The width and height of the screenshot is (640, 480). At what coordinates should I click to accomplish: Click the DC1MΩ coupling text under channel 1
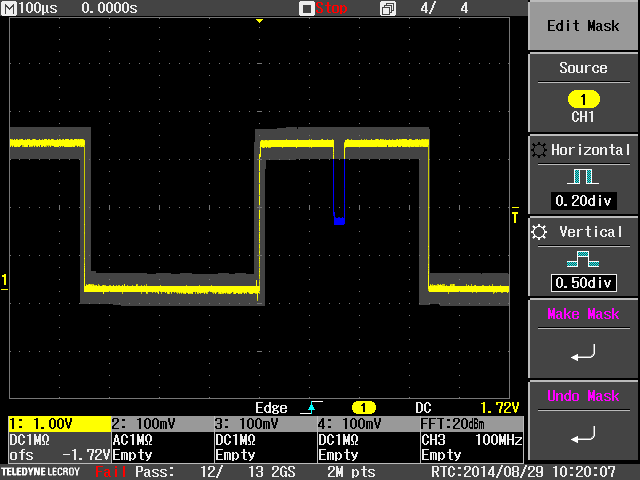(x=29, y=440)
